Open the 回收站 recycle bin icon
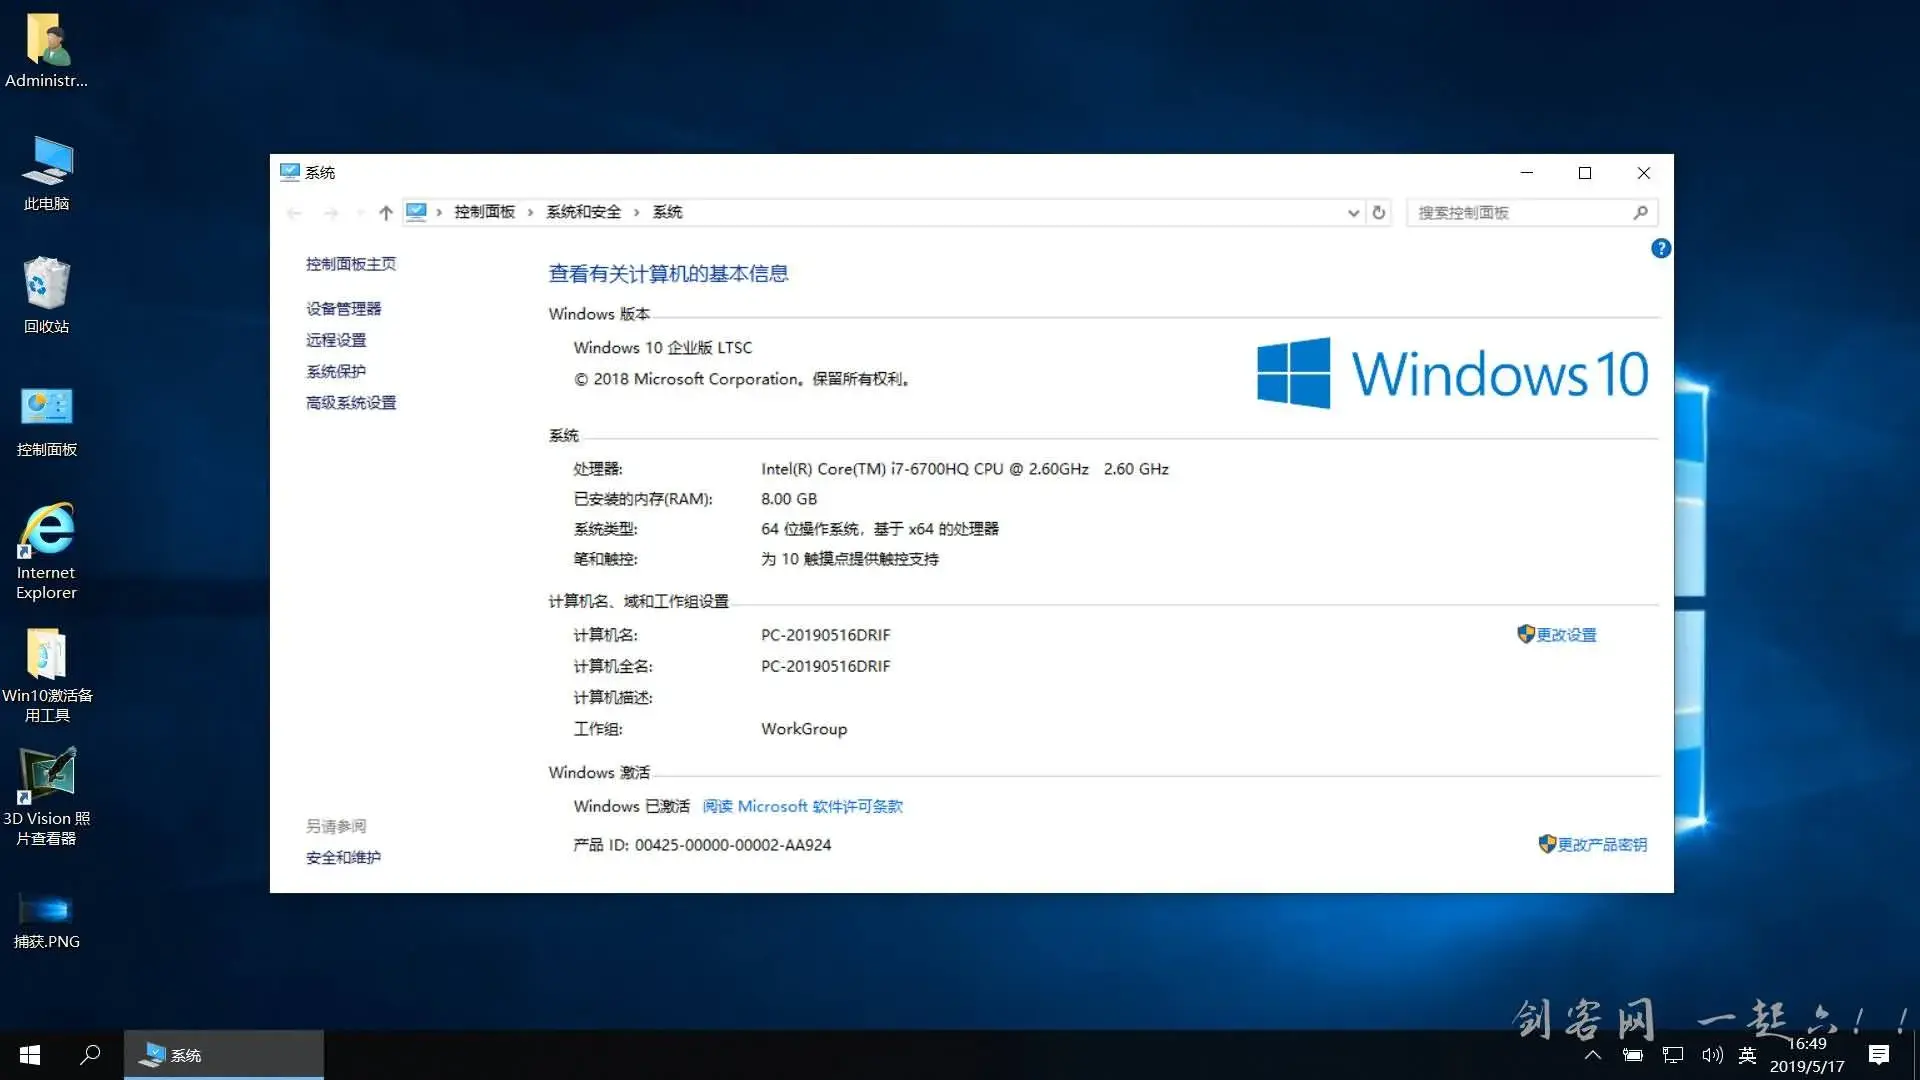Viewport: 1920px width, 1080px height. coord(46,296)
